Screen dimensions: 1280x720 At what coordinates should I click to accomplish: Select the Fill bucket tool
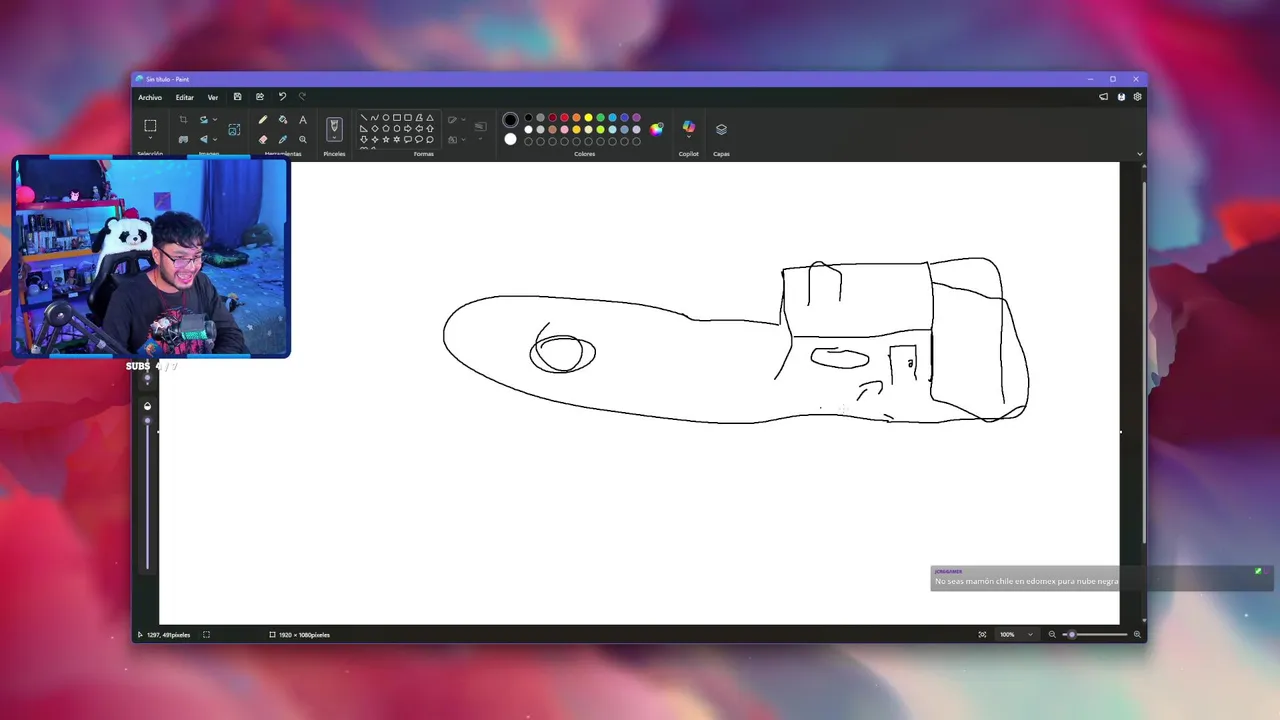(283, 120)
